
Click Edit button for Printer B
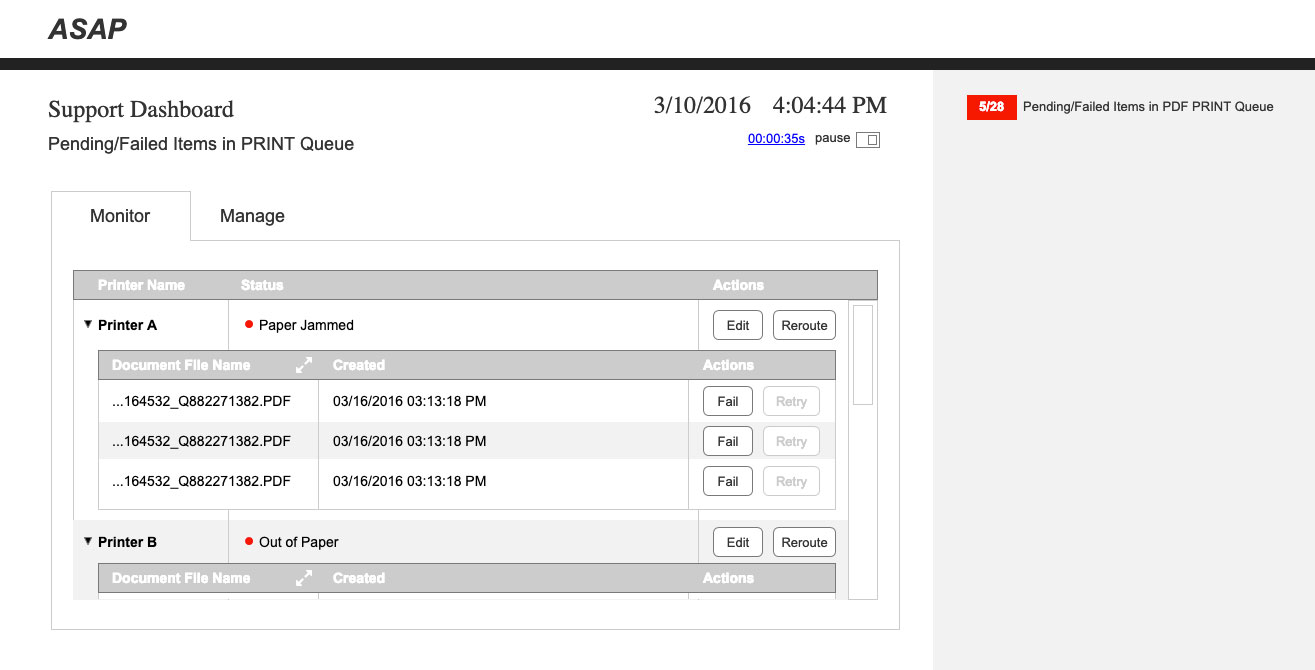[x=738, y=542]
